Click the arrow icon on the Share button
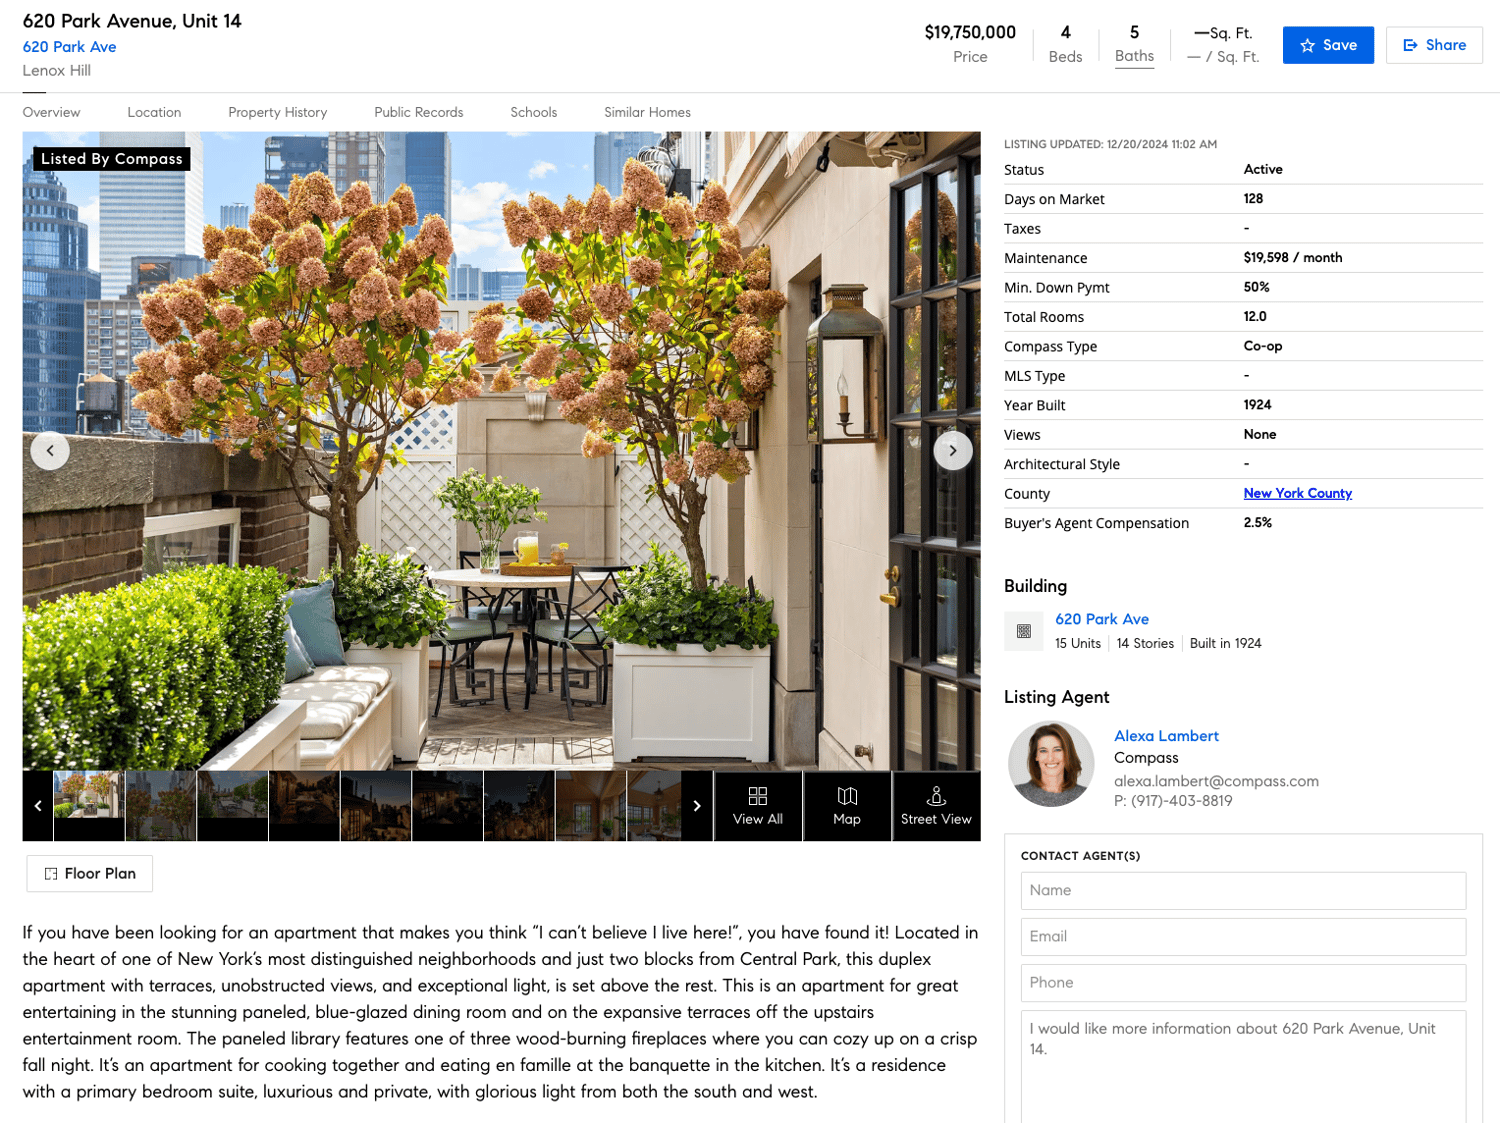The image size is (1500, 1123). (1410, 45)
